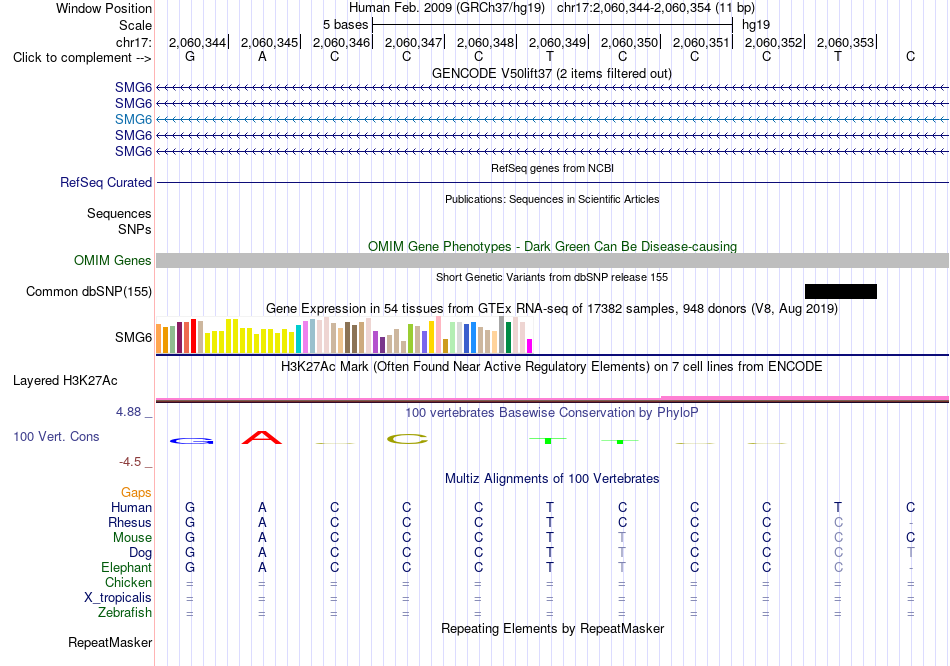Click the magenta last bar in GTEx chart
This screenshot has height=666, width=950.
click(530, 346)
